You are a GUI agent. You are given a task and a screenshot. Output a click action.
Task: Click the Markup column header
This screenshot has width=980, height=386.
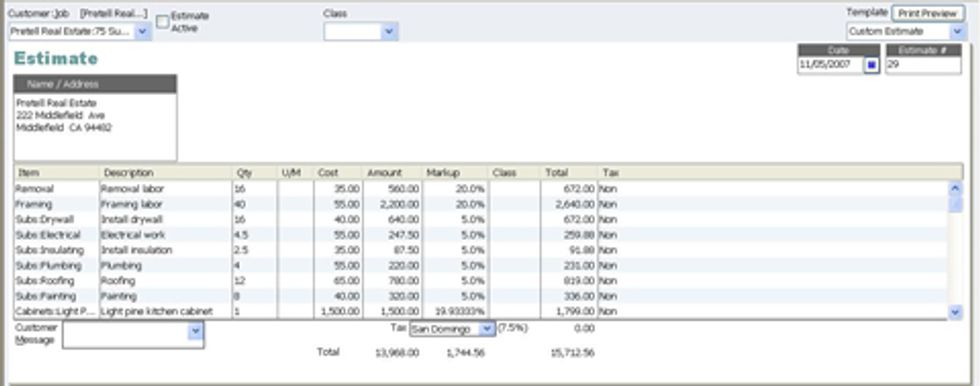pyautogui.click(x=455, y=172)
